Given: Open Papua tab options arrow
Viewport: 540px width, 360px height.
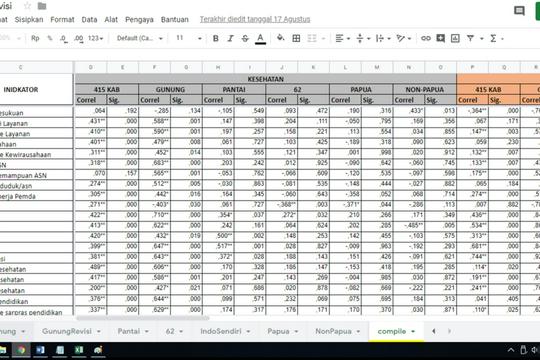Looking at the screenshot, I should pyautogui.click(x=296, y=332).
